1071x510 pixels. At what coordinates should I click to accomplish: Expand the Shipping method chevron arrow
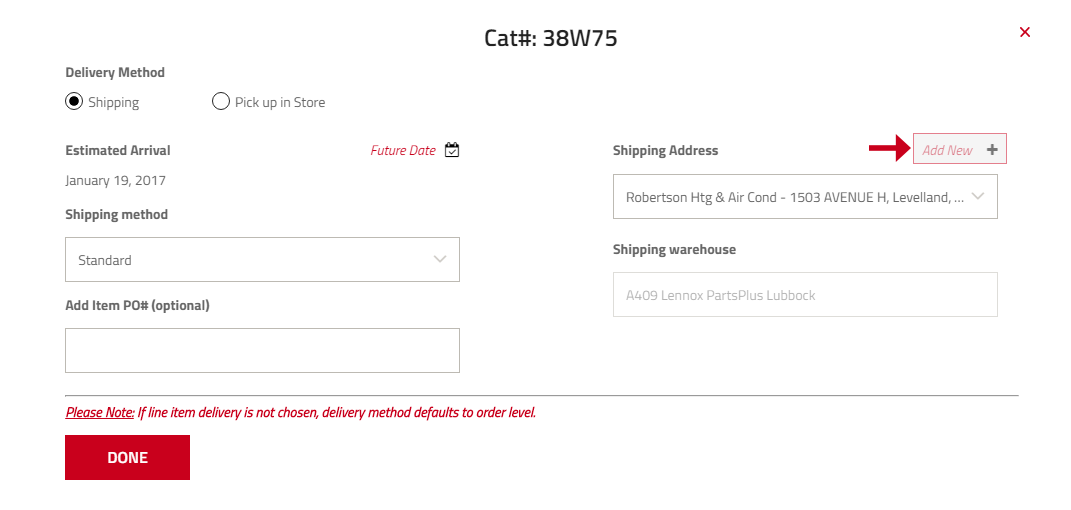tap(440, 259)
